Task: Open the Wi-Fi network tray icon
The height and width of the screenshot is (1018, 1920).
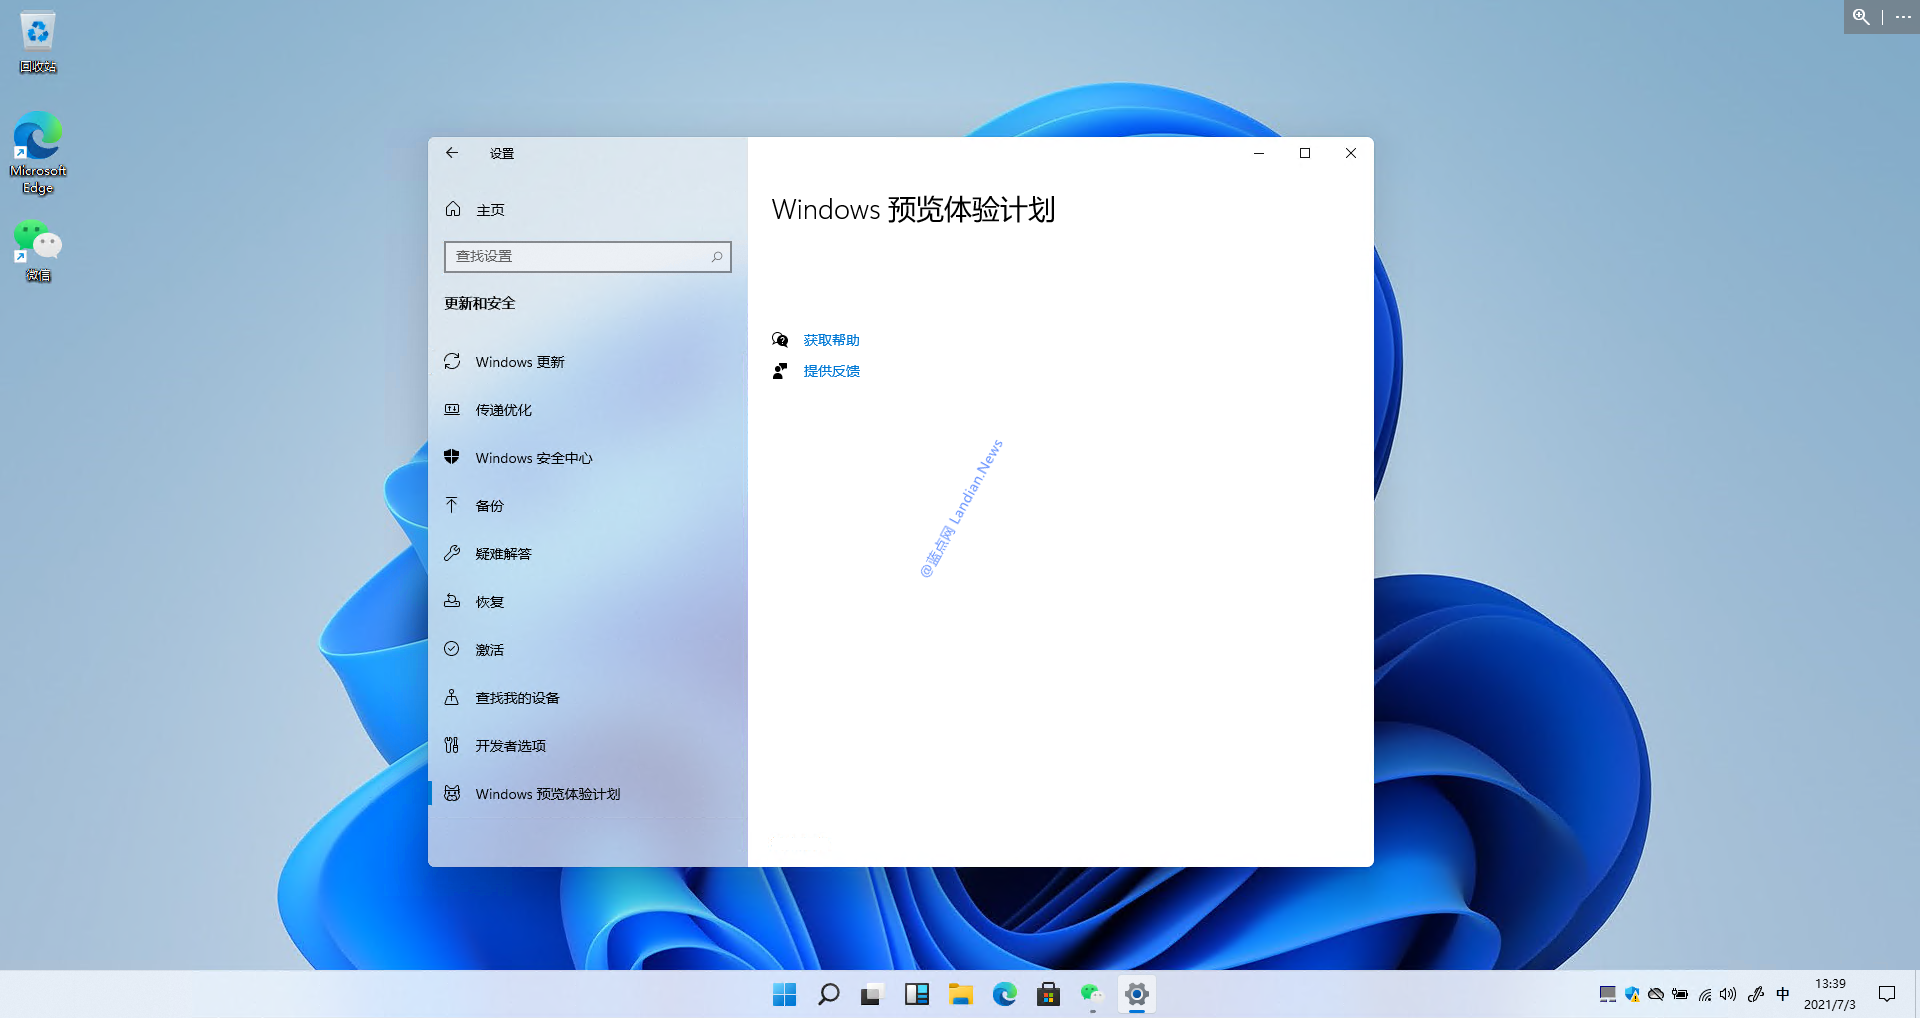Action: (x=1705, y=994)
